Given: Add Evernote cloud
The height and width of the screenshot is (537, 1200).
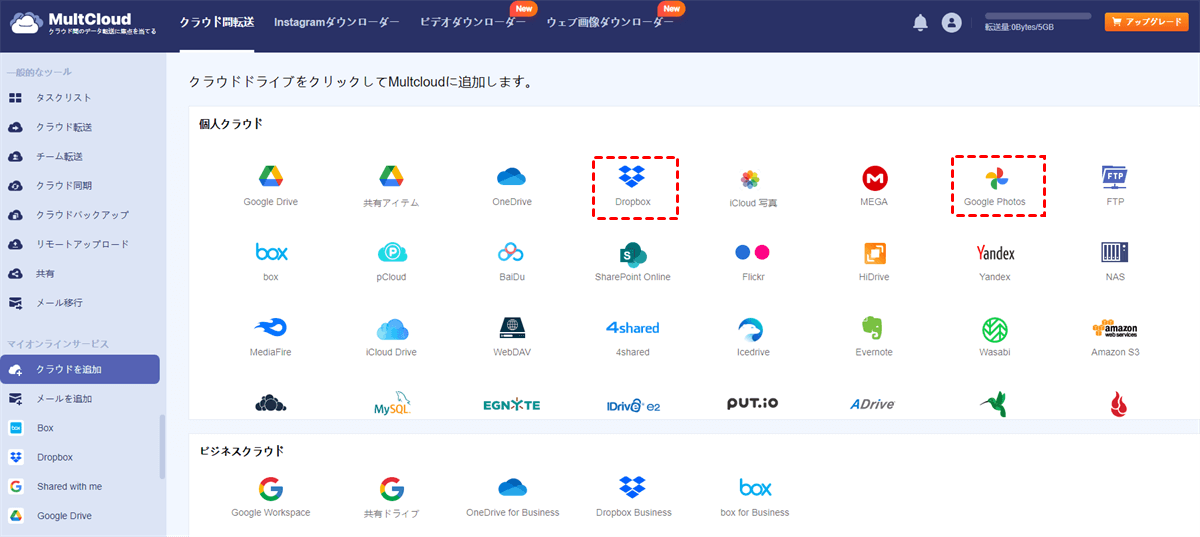Looking at the screenshot, I should 875,337.
